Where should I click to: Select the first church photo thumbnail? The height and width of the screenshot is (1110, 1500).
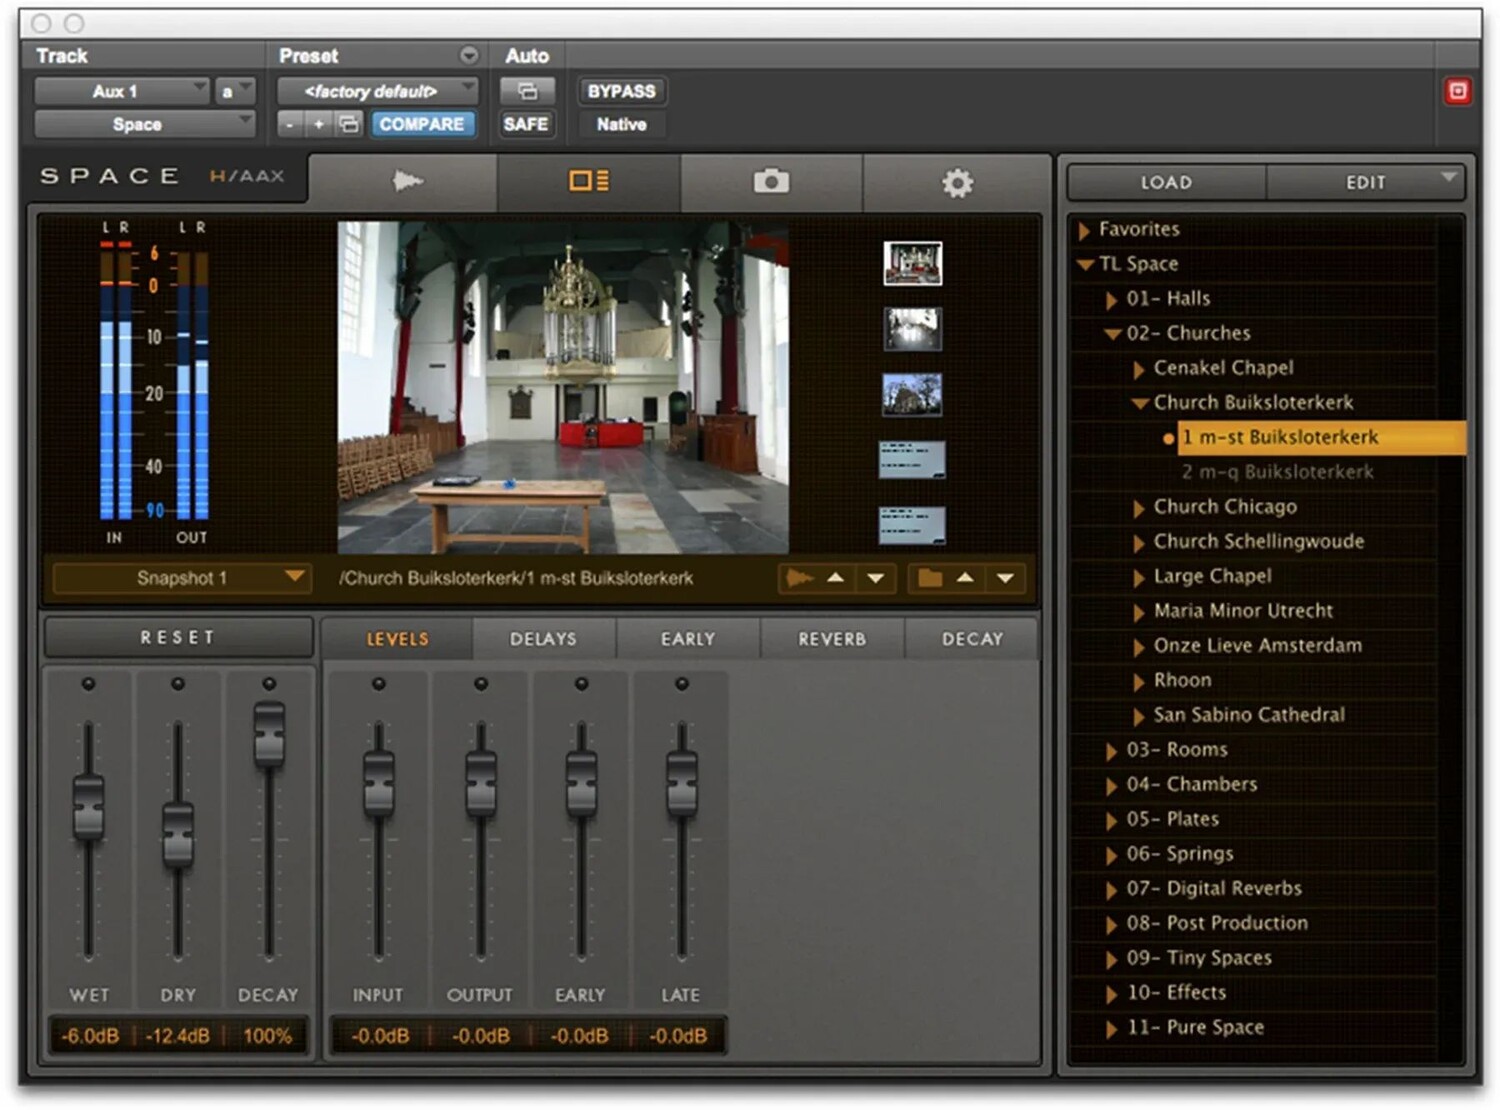pos(912,264)
